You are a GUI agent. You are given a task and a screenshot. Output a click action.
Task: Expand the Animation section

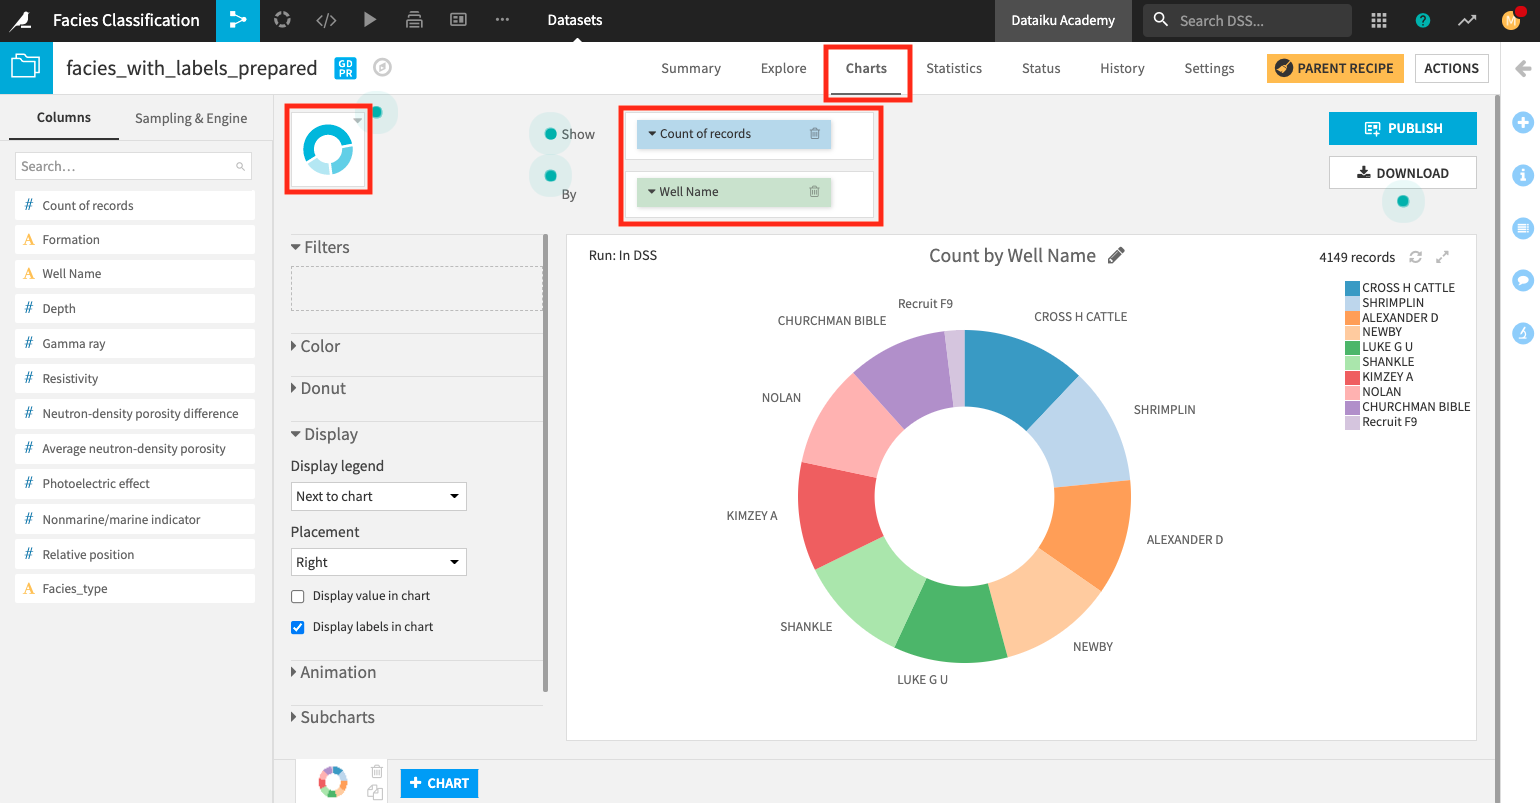(x=337, y=672)
